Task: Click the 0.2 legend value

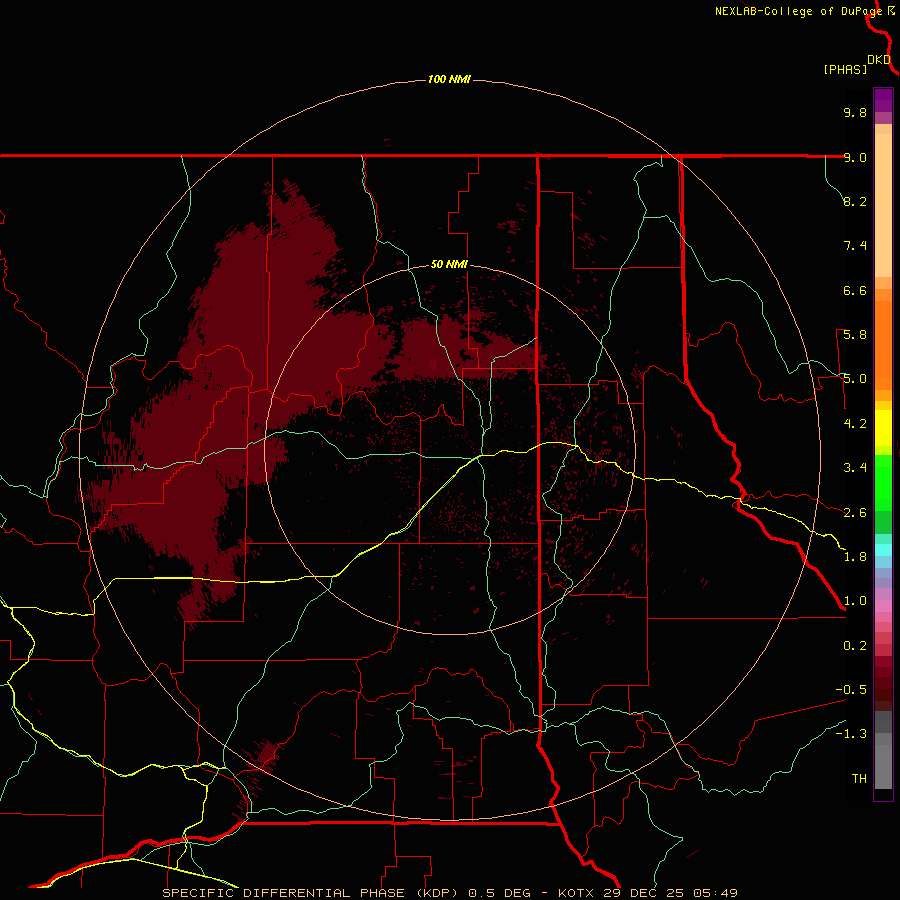Action: tap(855, 646)
